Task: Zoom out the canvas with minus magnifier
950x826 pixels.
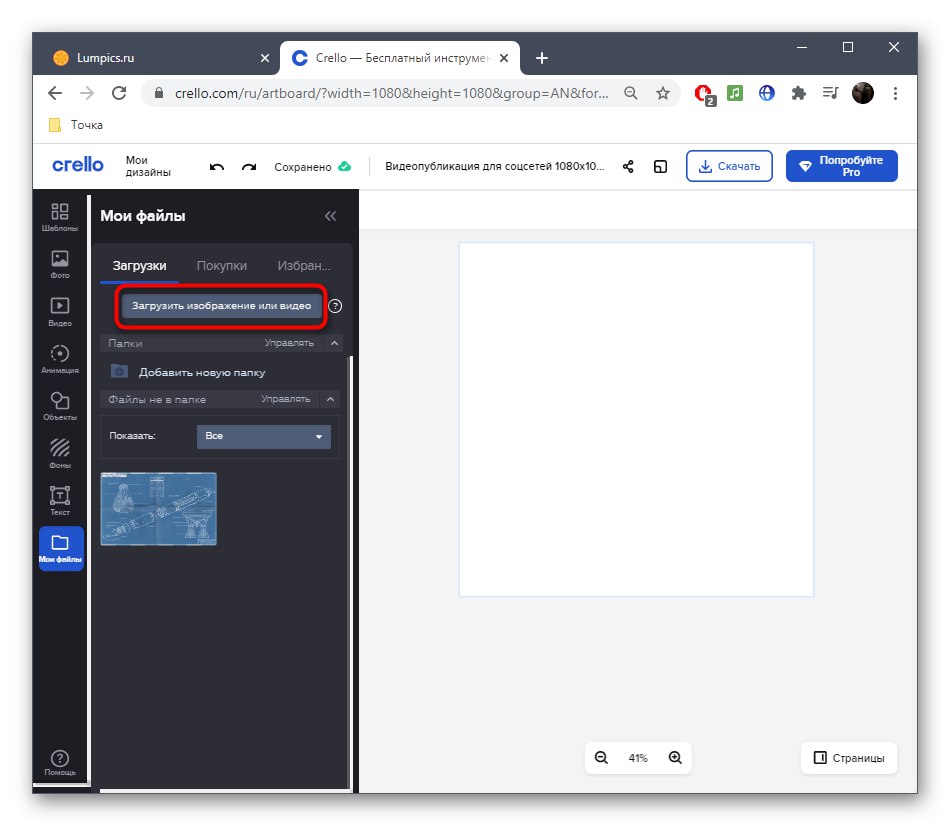Action: pyautogui.click(x=601, y=758)
